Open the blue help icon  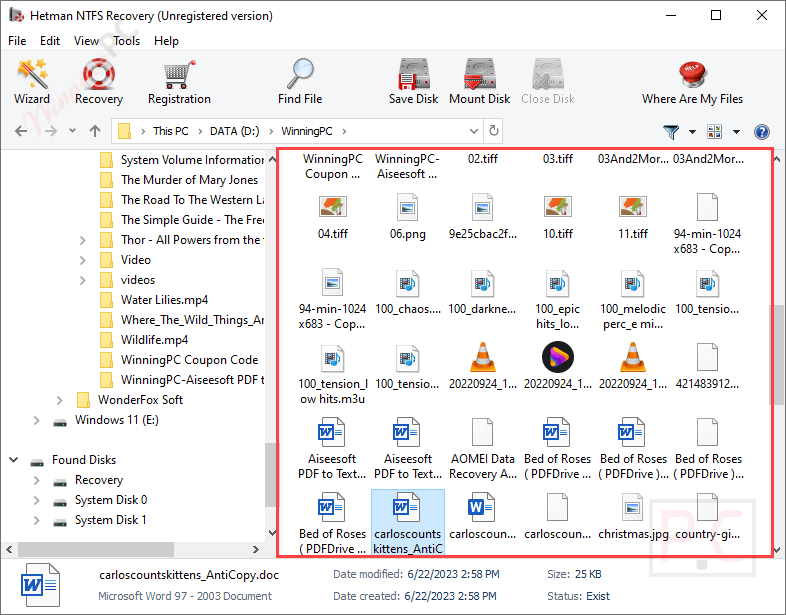pyautogui.click(x=761, y=132)
